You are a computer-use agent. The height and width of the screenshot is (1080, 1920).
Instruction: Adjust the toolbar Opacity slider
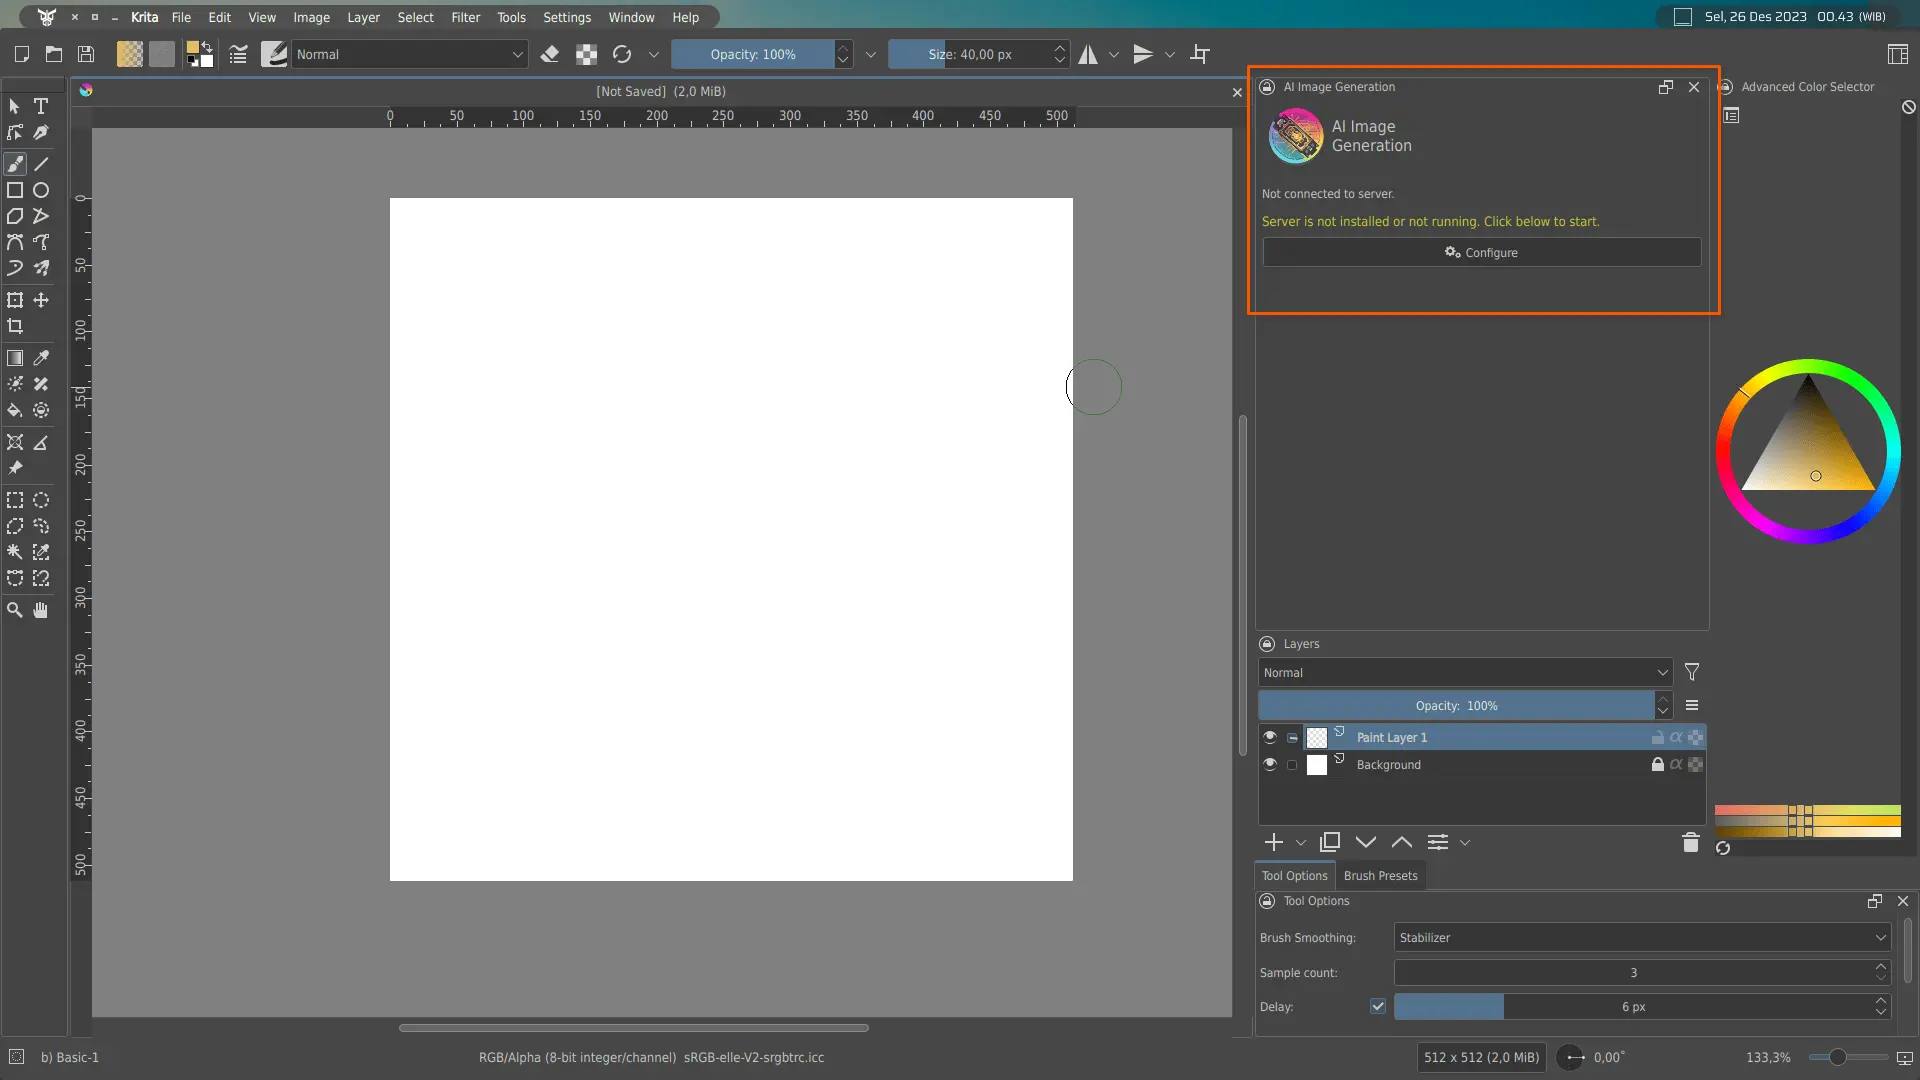coord(753,54)
